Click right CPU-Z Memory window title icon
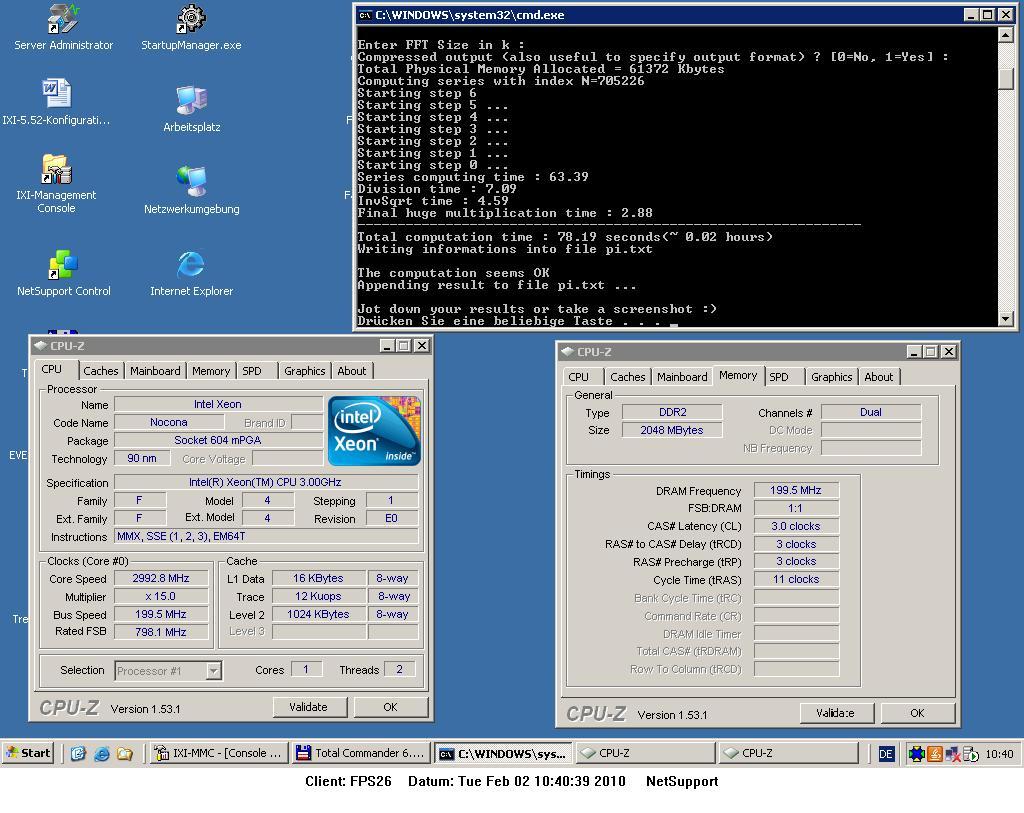The image size is (1024, 813). [568, 351]
